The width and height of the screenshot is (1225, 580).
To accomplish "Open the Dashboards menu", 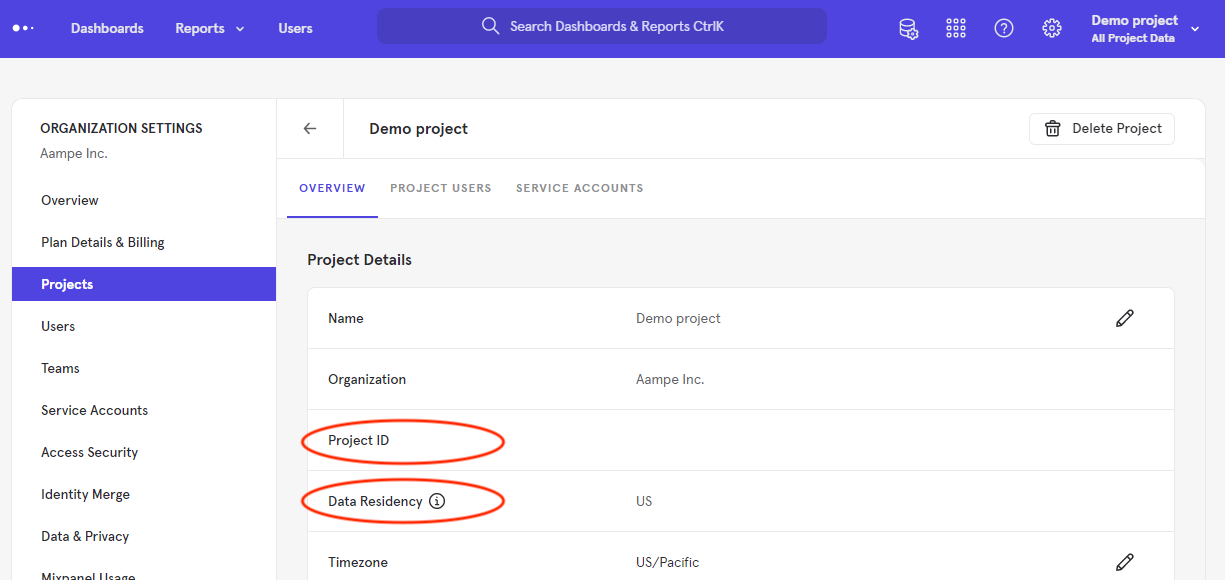I will pos(107,28).
